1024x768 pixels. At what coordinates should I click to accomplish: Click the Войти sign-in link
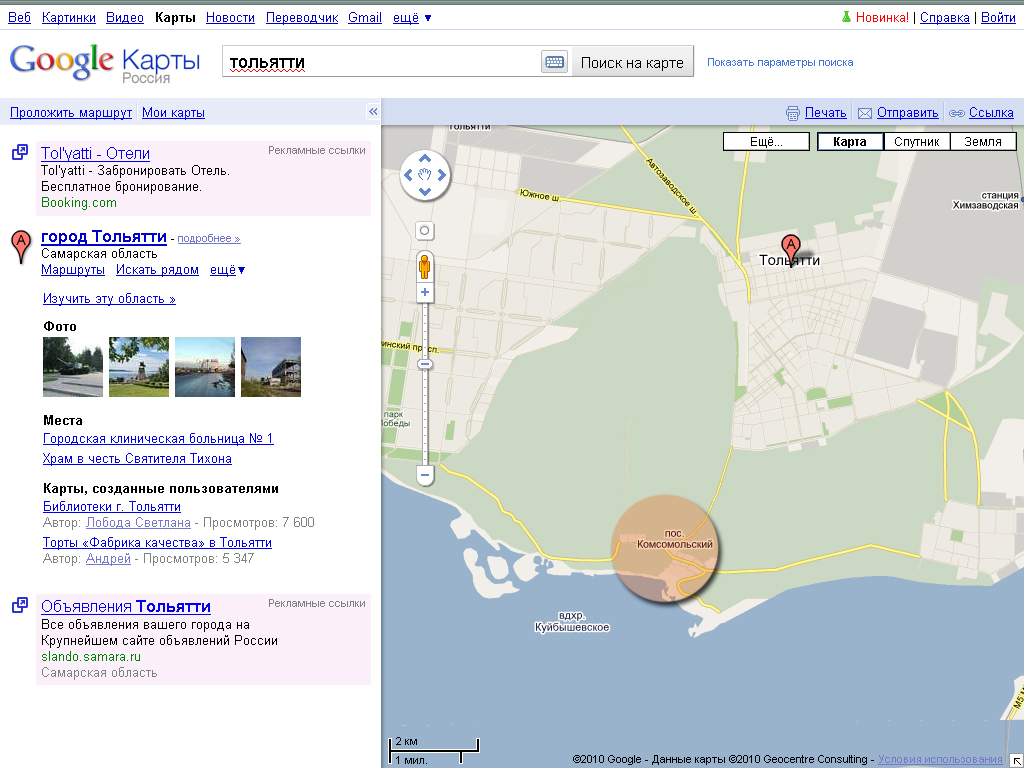click(x=999, y=18)
